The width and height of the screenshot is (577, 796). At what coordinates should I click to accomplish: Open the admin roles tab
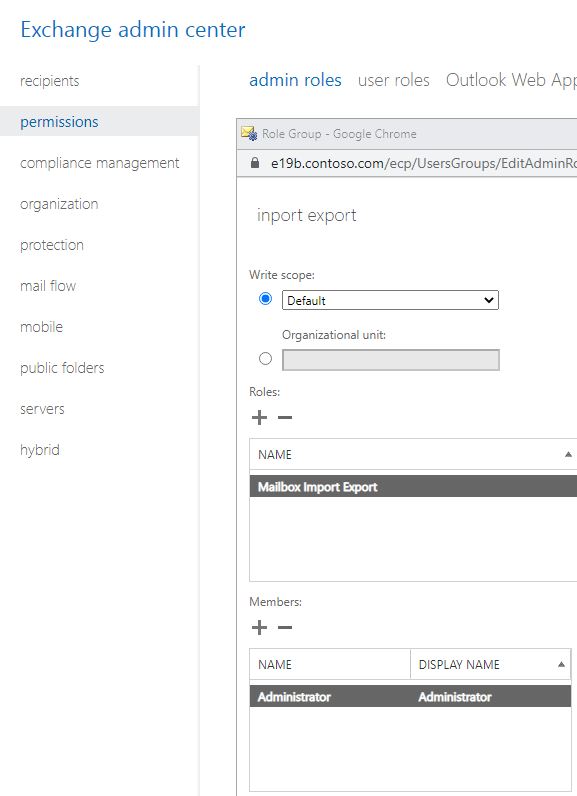point(295,80)
